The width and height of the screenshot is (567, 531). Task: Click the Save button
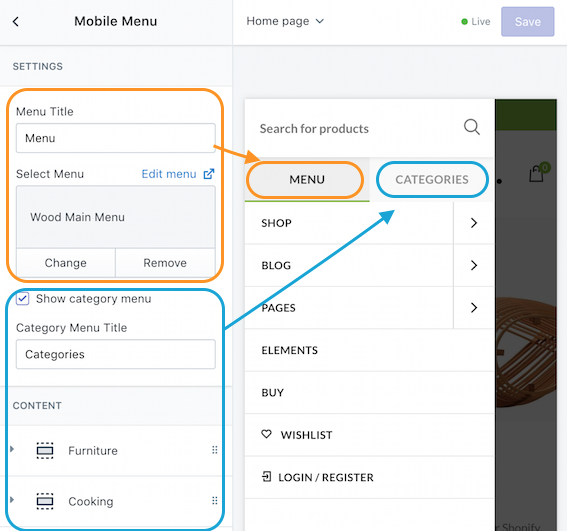527,22
